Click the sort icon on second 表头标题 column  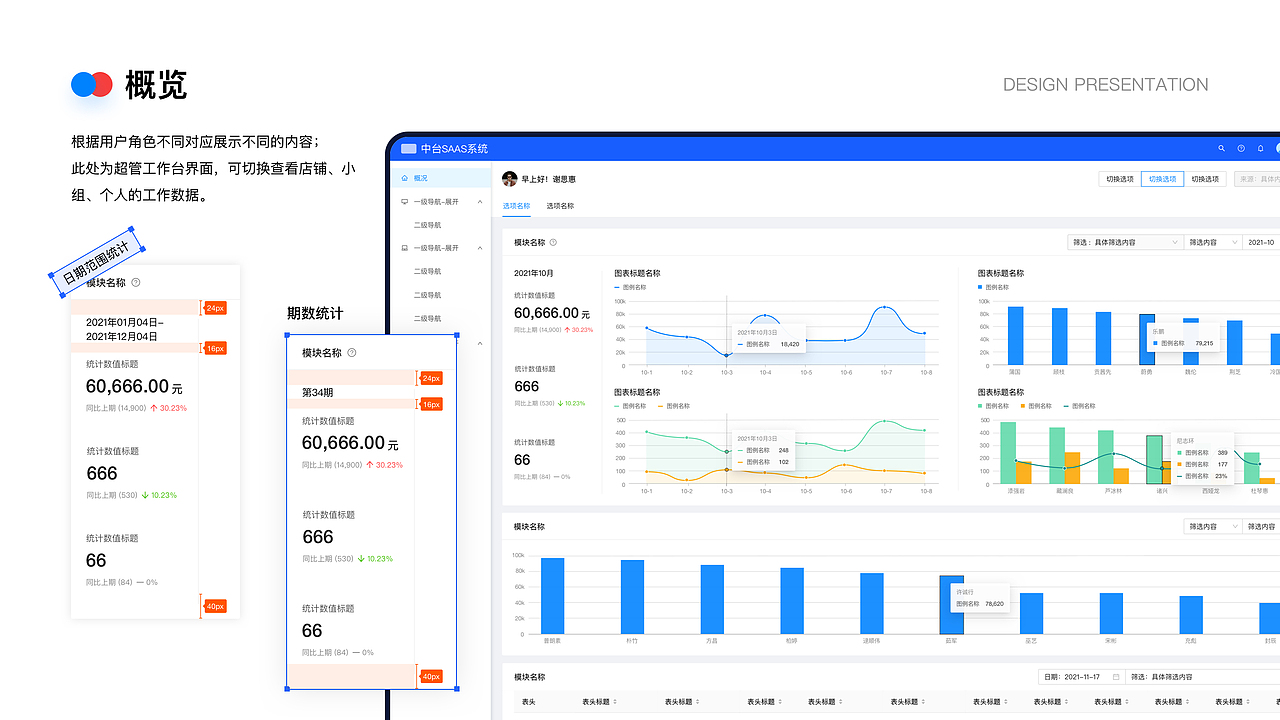[x=697, y=702]
